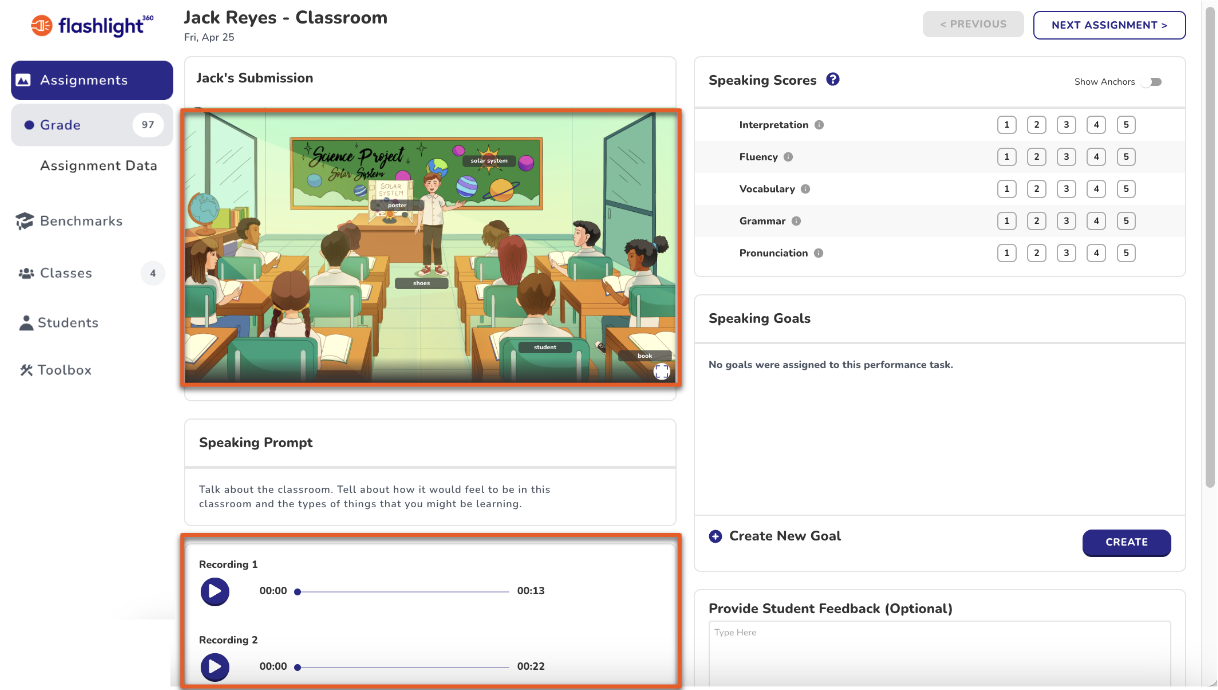Click the "shoes" label in image
This screenshot has height=690, width=1218.
421,283
